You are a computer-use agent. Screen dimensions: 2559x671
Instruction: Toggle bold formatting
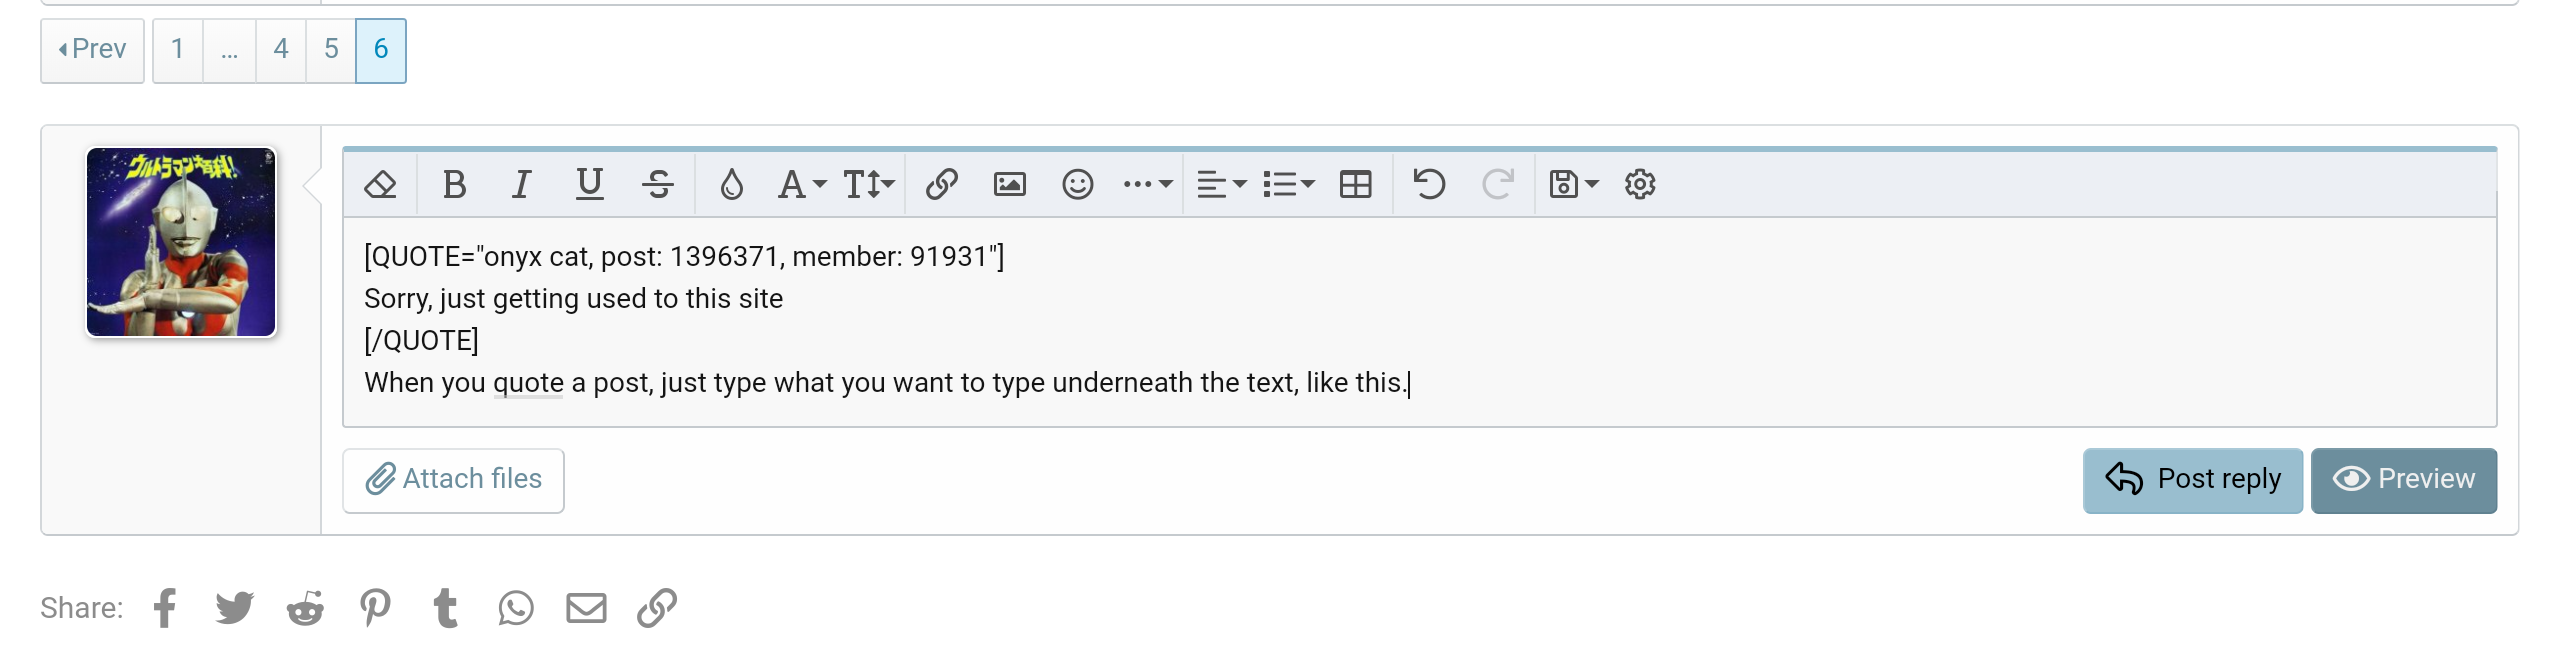tap(454, 185)
